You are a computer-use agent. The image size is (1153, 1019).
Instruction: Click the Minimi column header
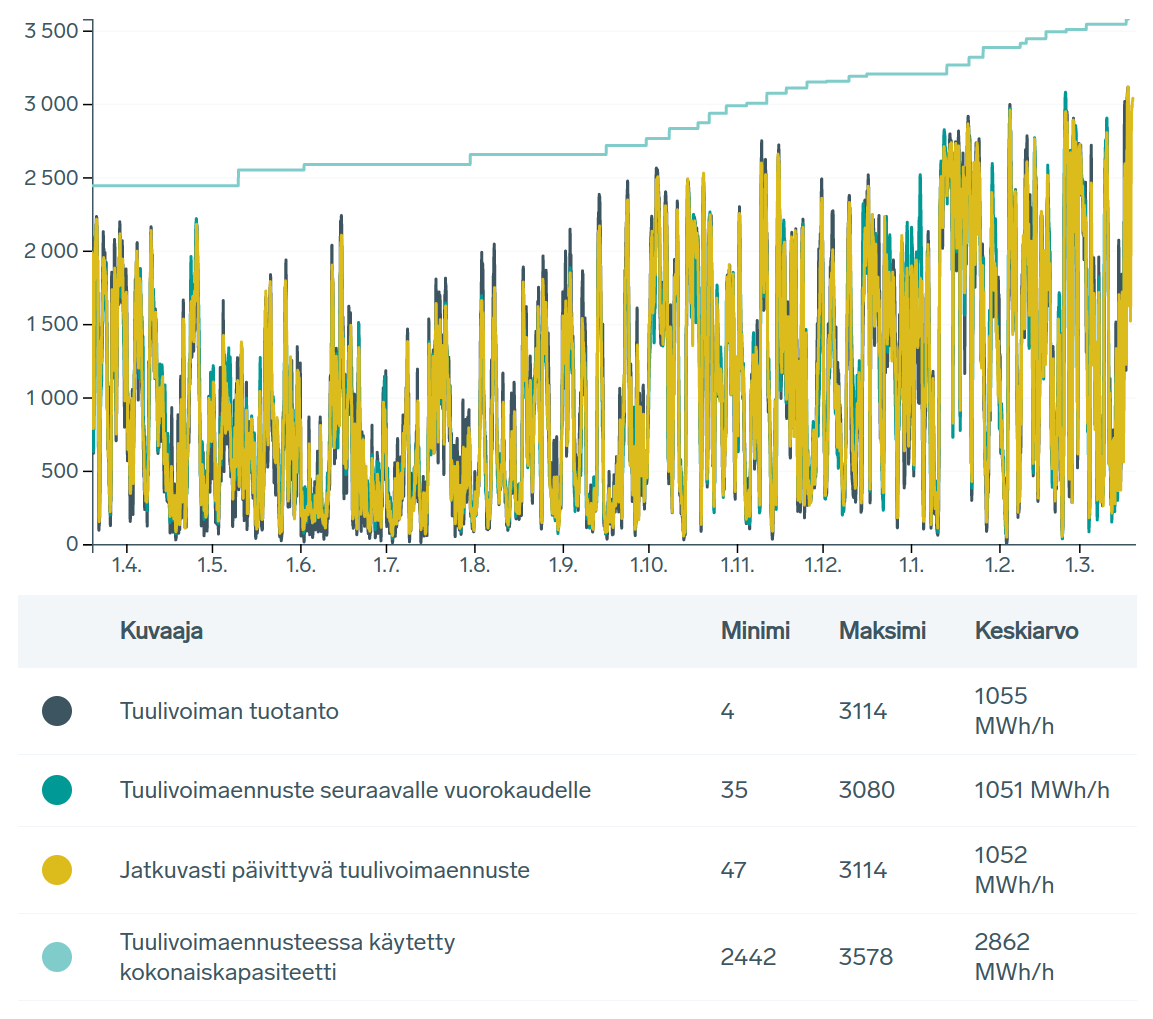click(x=755, y=631)
